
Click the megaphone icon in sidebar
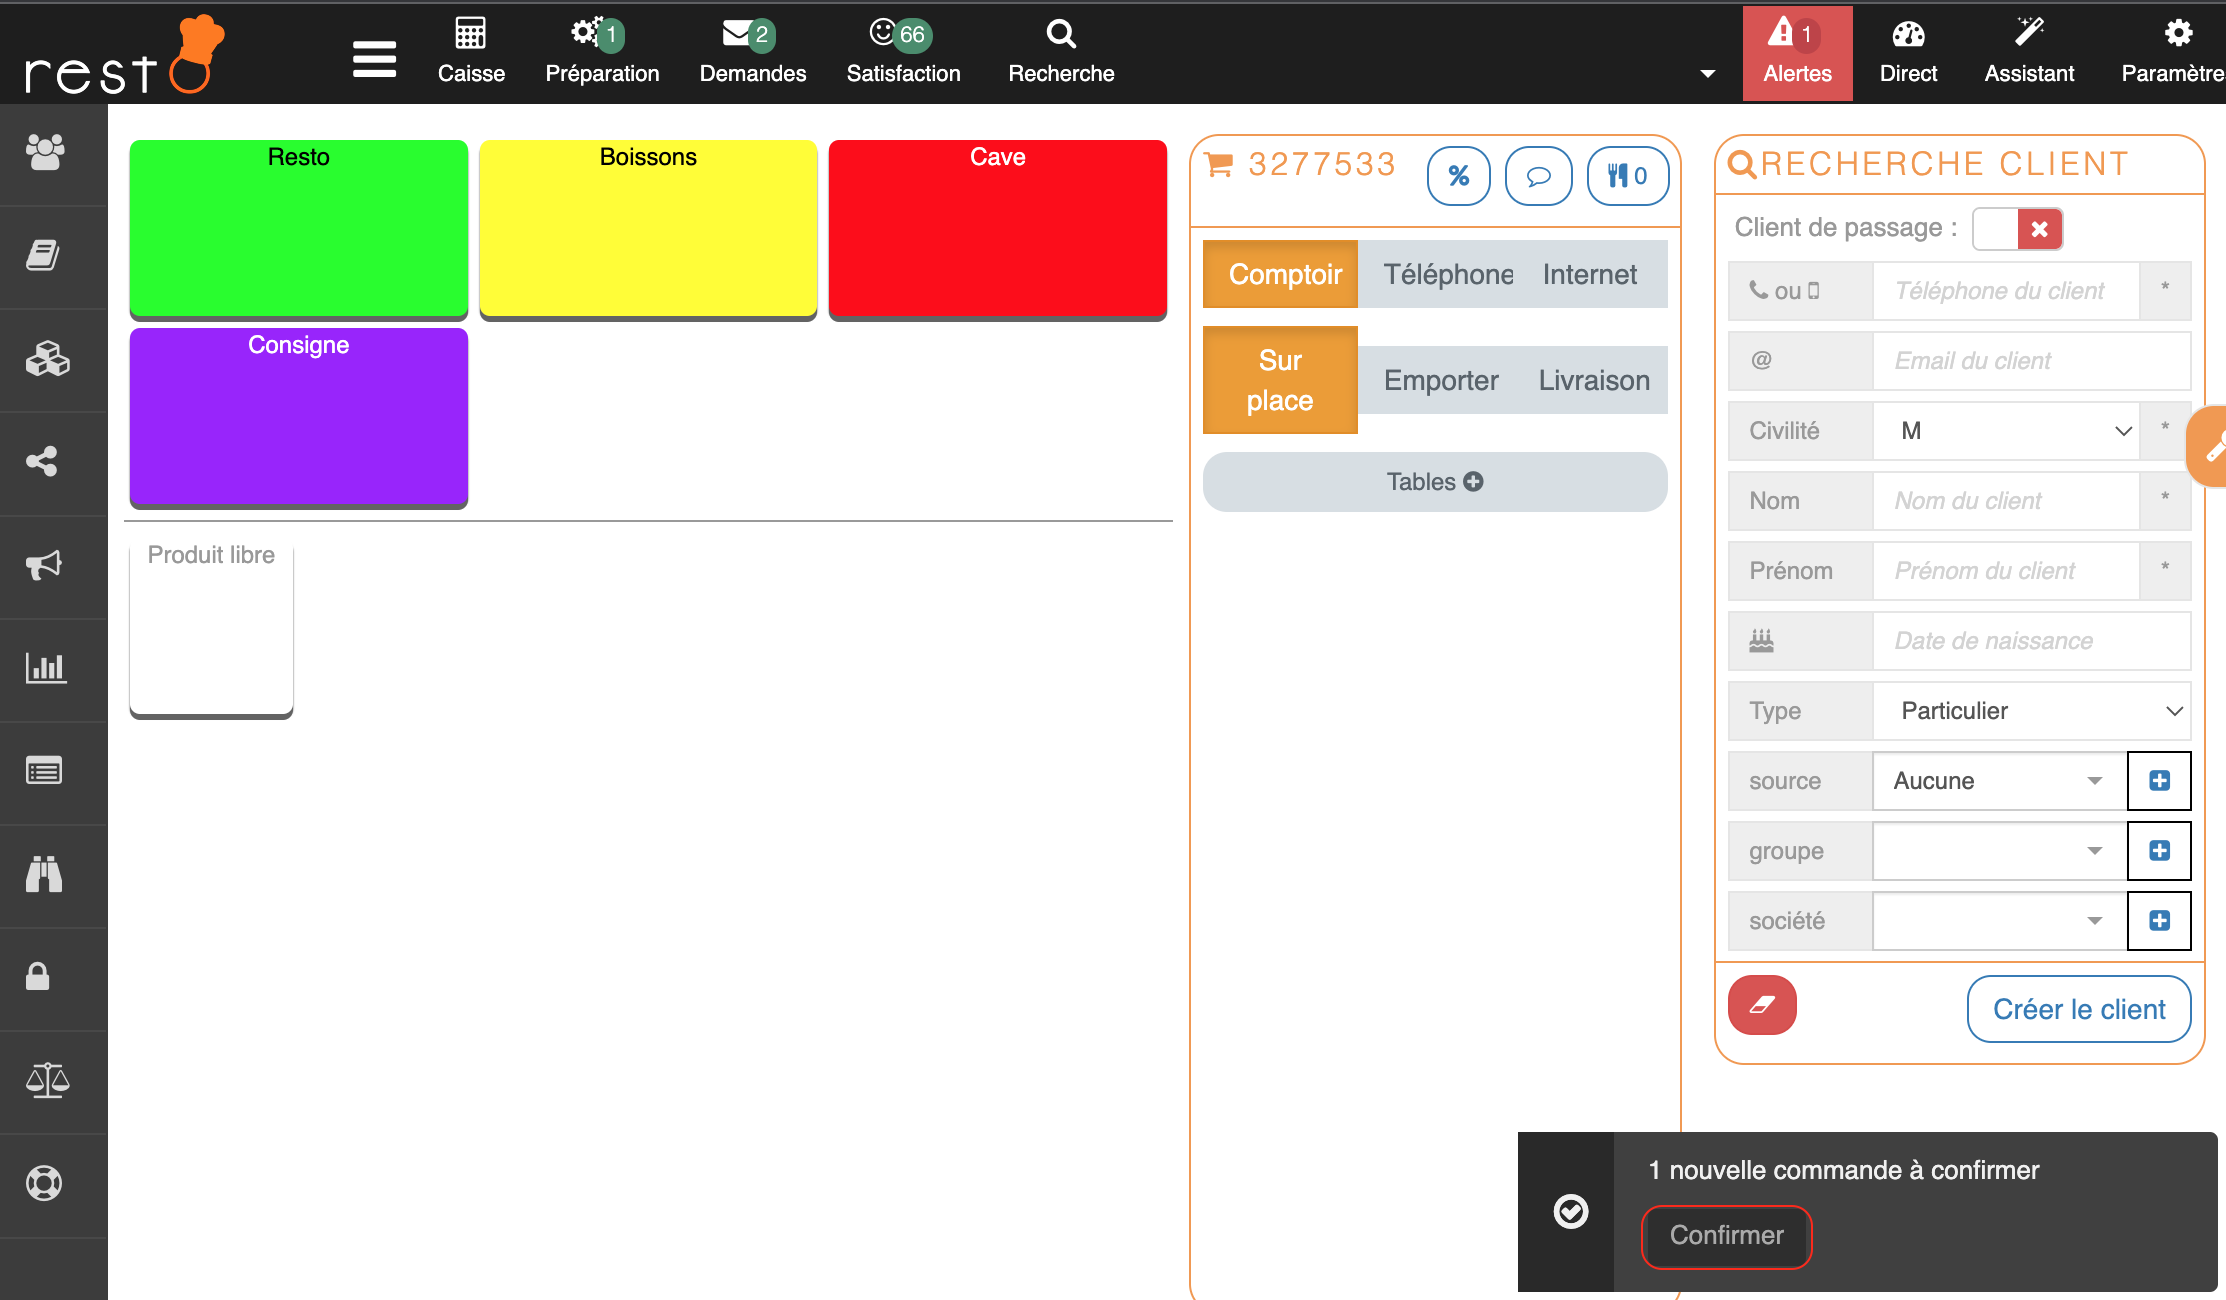click(x=45, y=565)
